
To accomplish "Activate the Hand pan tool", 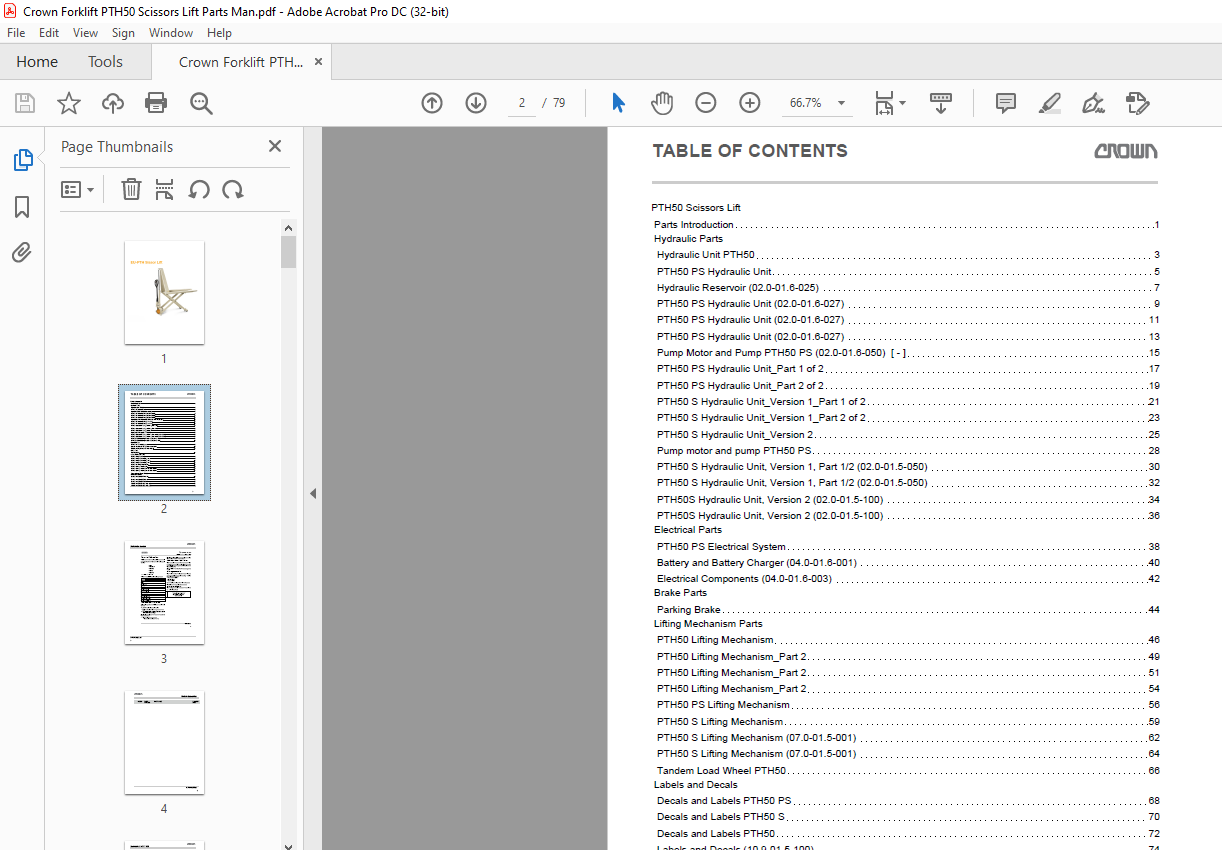I will click(662, 103).
